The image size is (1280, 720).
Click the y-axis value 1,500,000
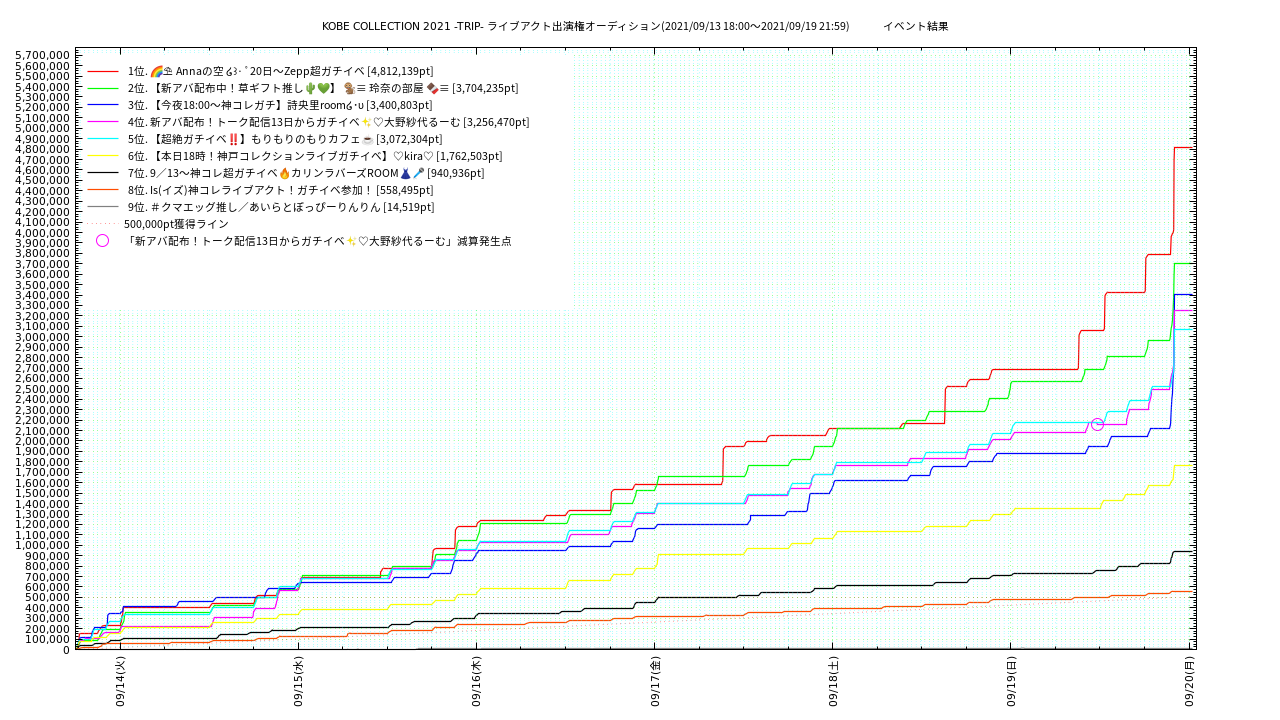[x=42, y=493]
